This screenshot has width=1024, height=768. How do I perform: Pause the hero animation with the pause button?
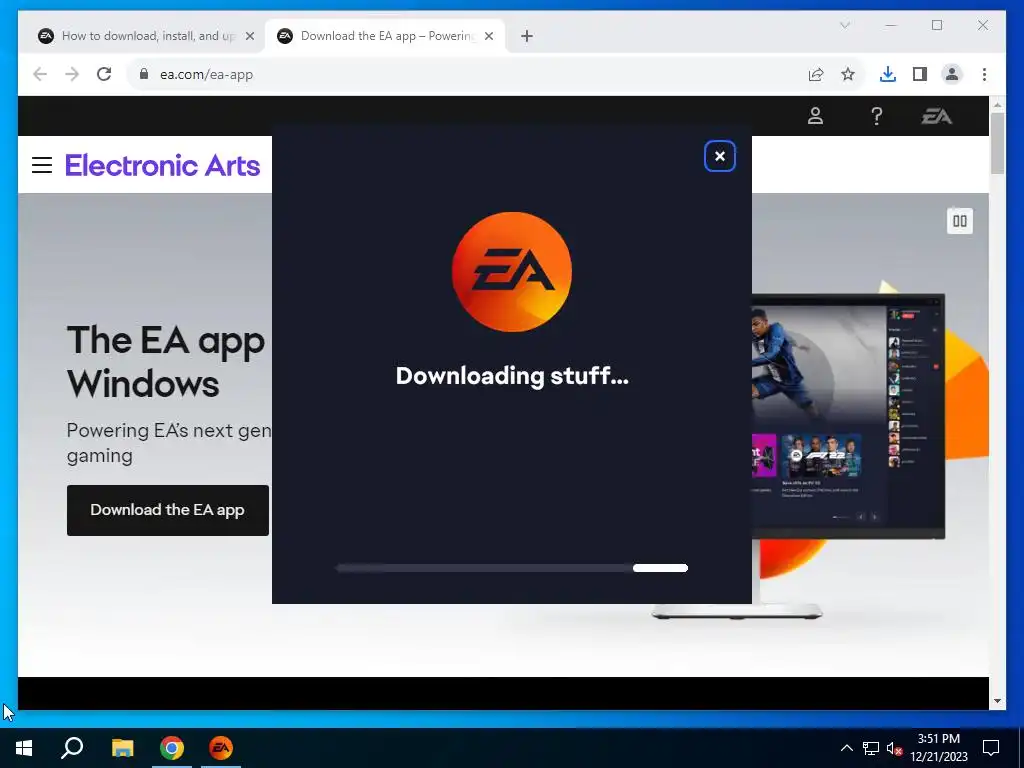tap(959, 221)
